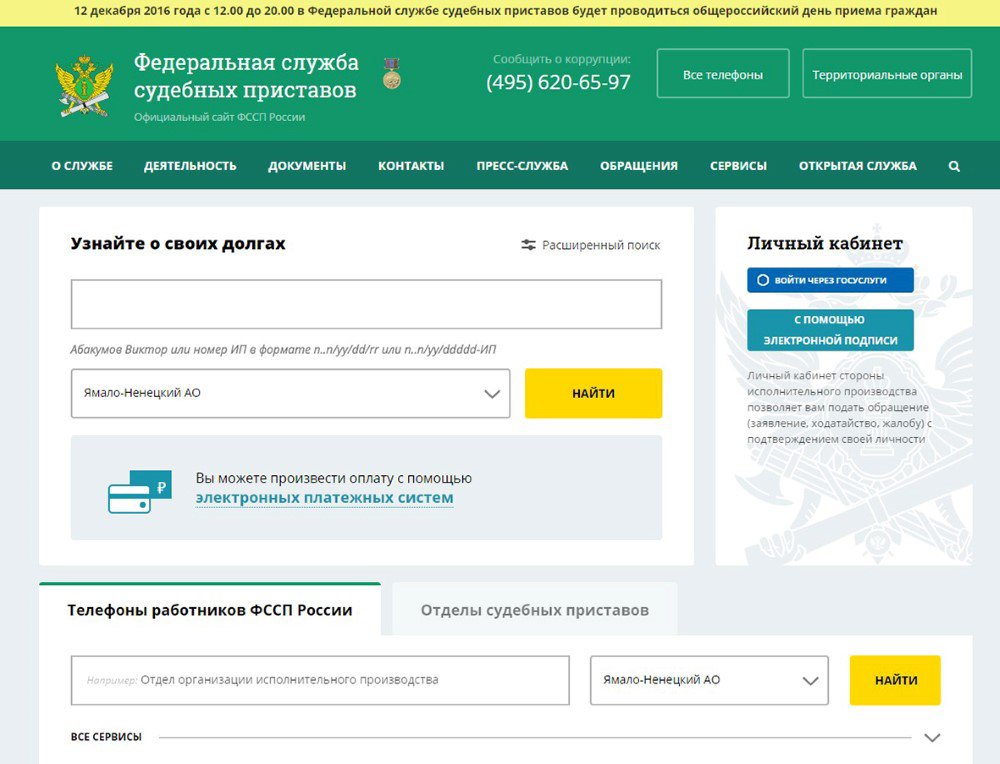The width and height of the screenshot is (1000, 764).
Task: Click the FSSP double-headed eagle emblem logo
Action: [84, 87]
